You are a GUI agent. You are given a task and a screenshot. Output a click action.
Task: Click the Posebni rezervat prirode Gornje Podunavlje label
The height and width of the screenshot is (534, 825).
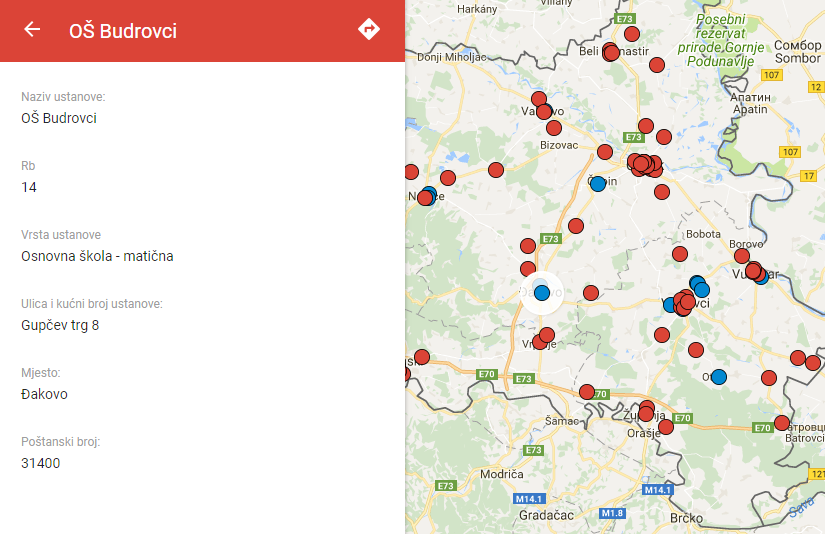721,41
